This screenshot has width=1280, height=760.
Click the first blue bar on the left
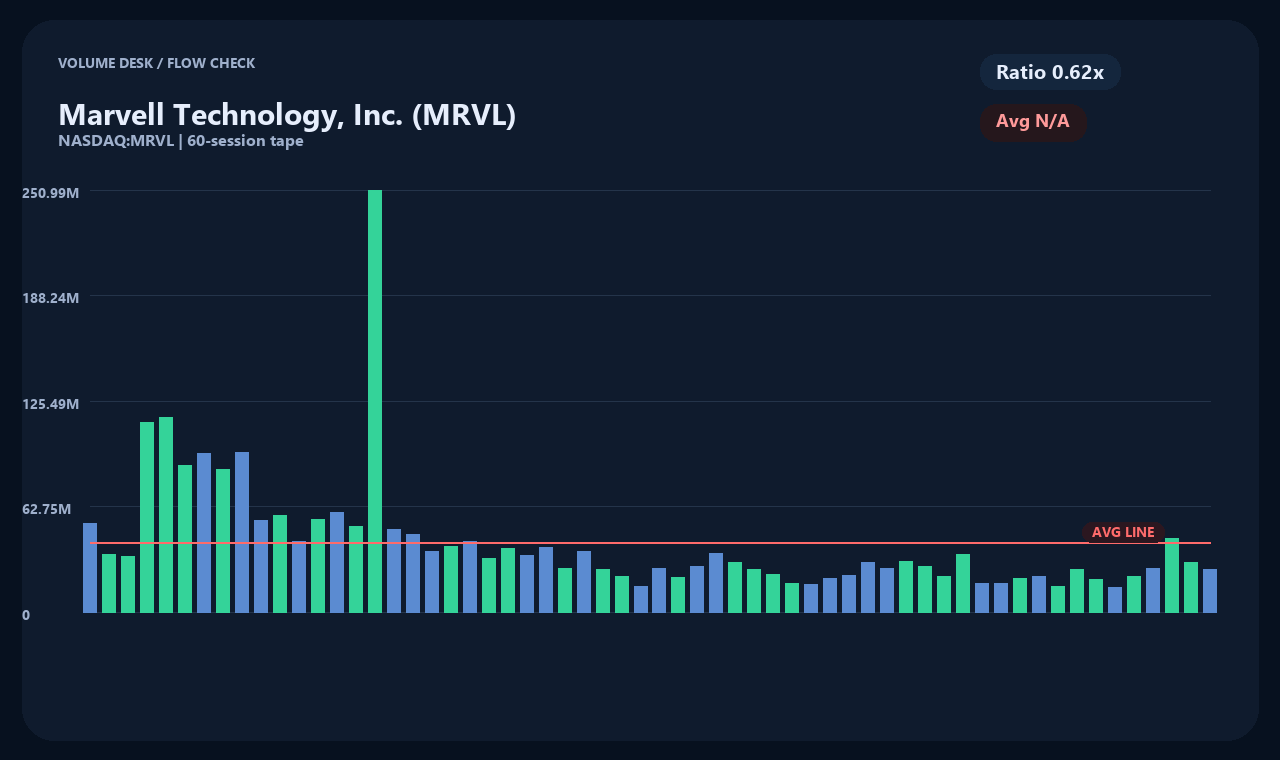tap(90, 568)
